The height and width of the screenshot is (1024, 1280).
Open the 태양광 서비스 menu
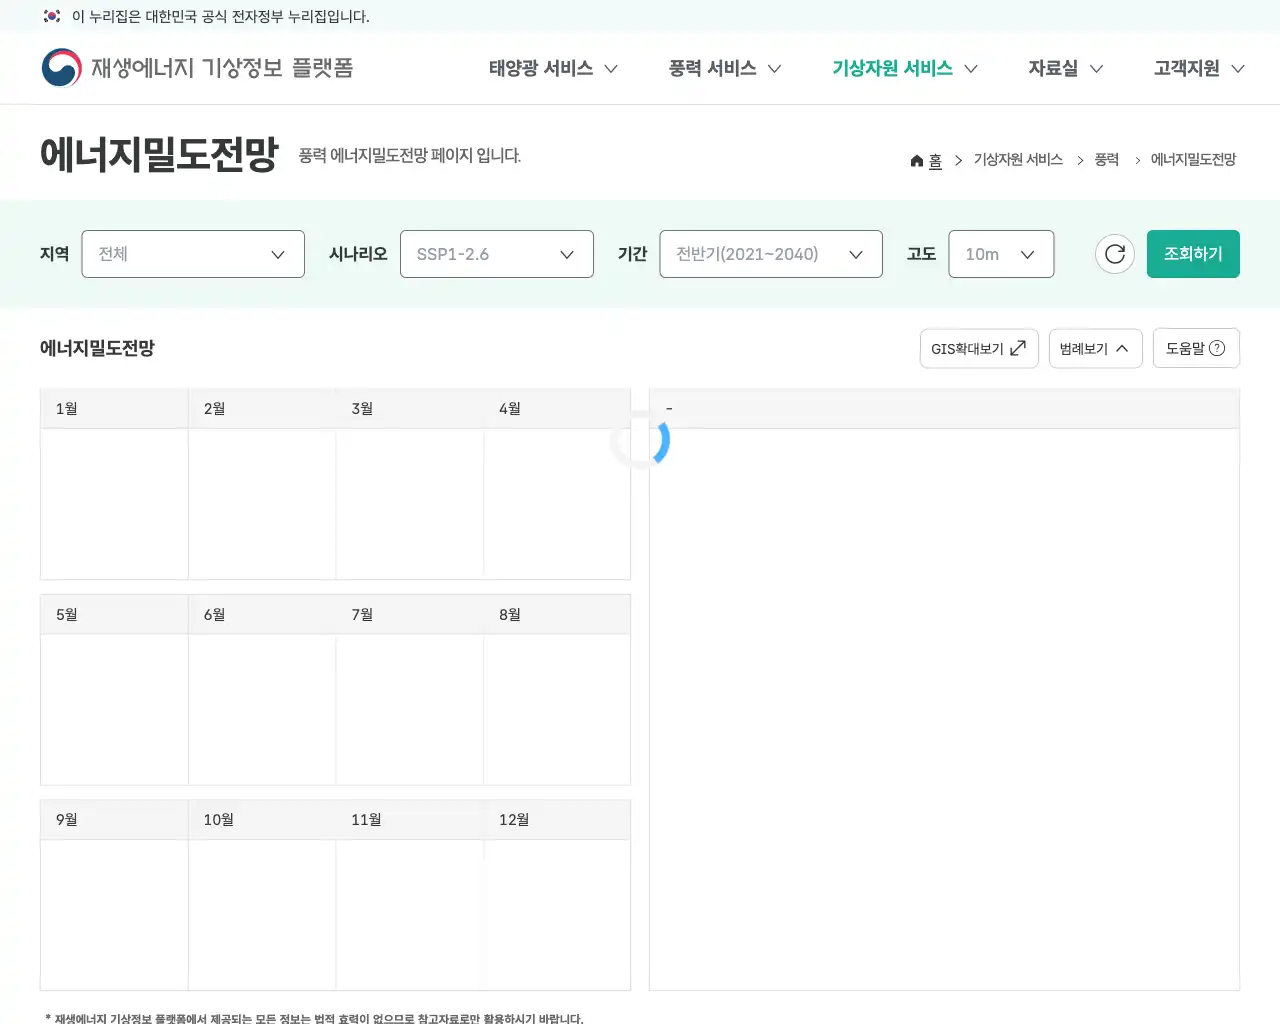coord(552,68)
